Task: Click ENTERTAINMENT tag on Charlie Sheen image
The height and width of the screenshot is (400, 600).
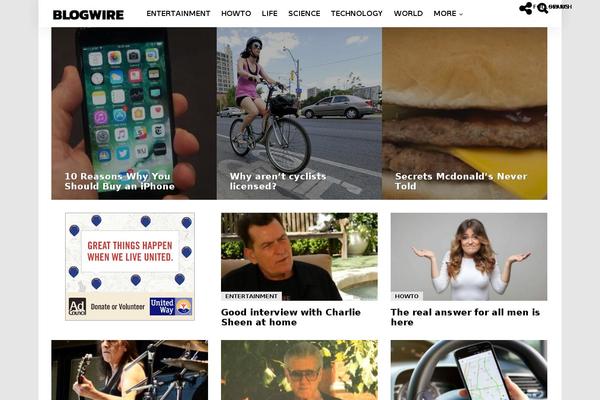Action: [x=251, y=296]
